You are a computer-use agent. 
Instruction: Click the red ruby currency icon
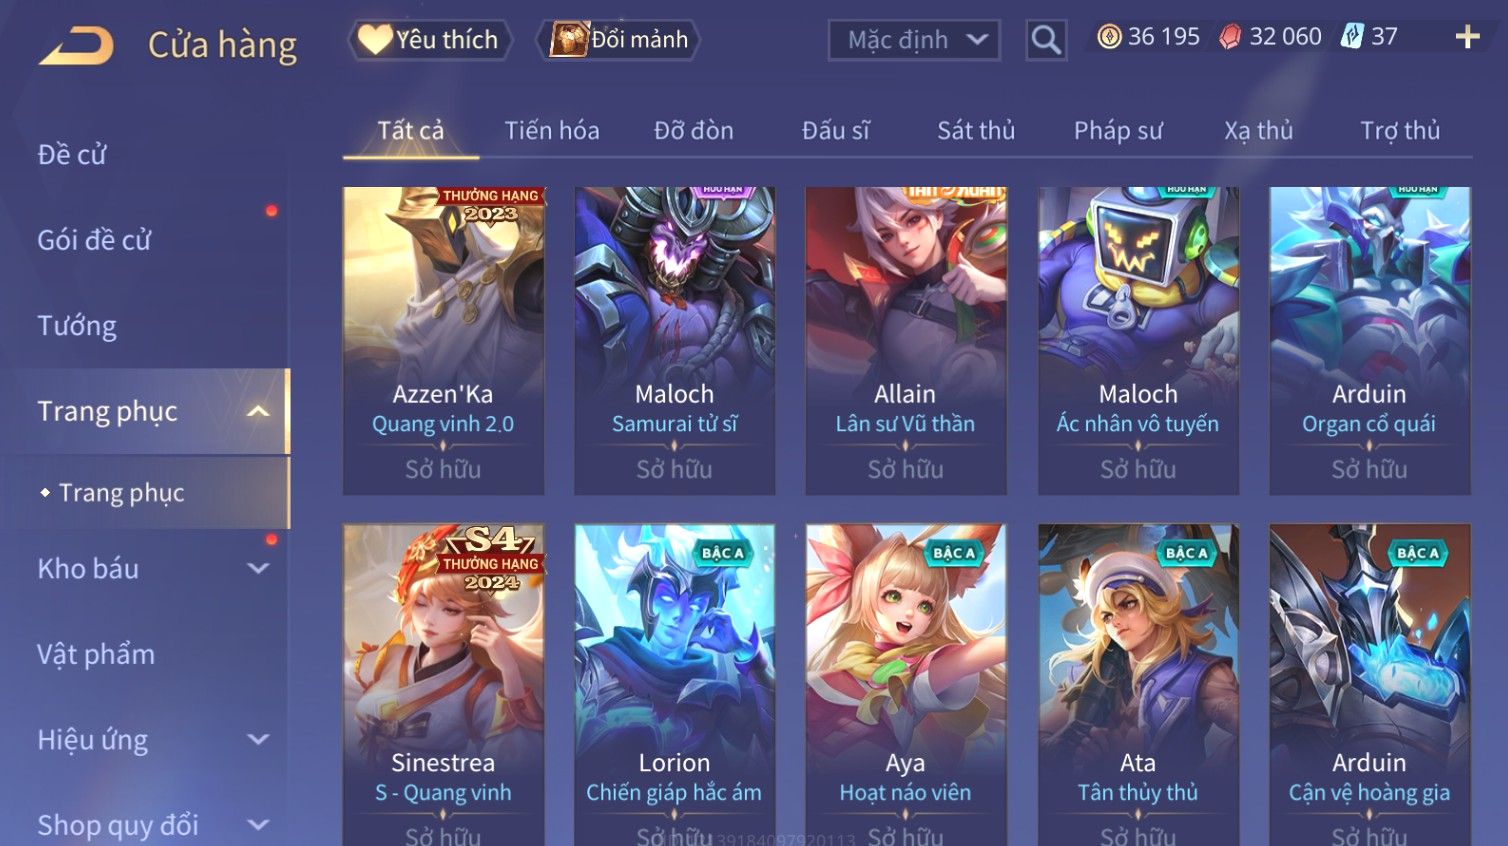(x=1230, y=37)
